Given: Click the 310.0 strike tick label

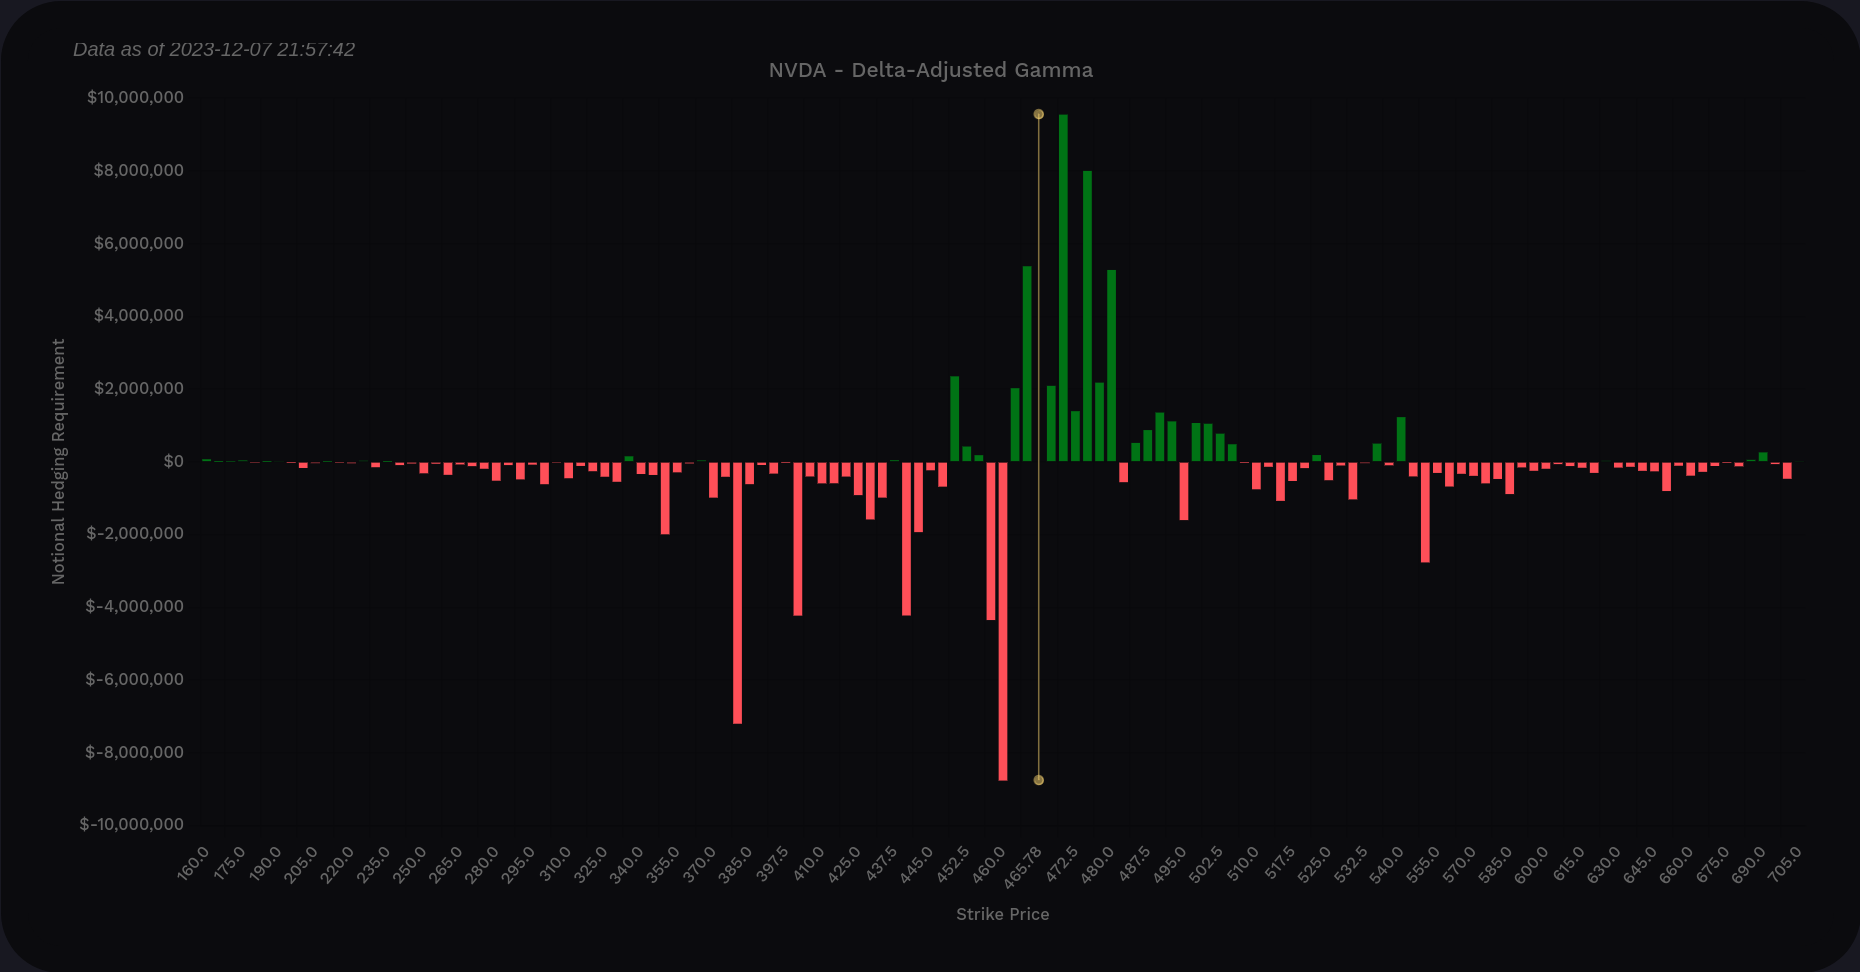Looking at the screenshot, I should [x=554, y=863].
